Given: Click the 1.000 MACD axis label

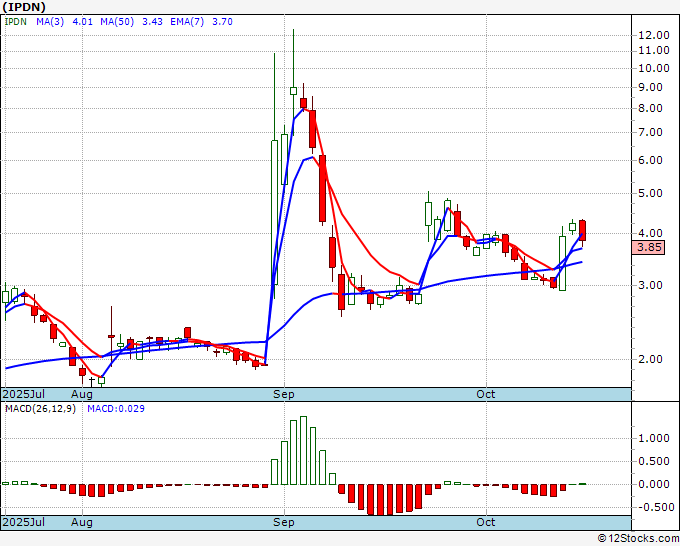Looking at the screenshot, I should pos(654,438).
